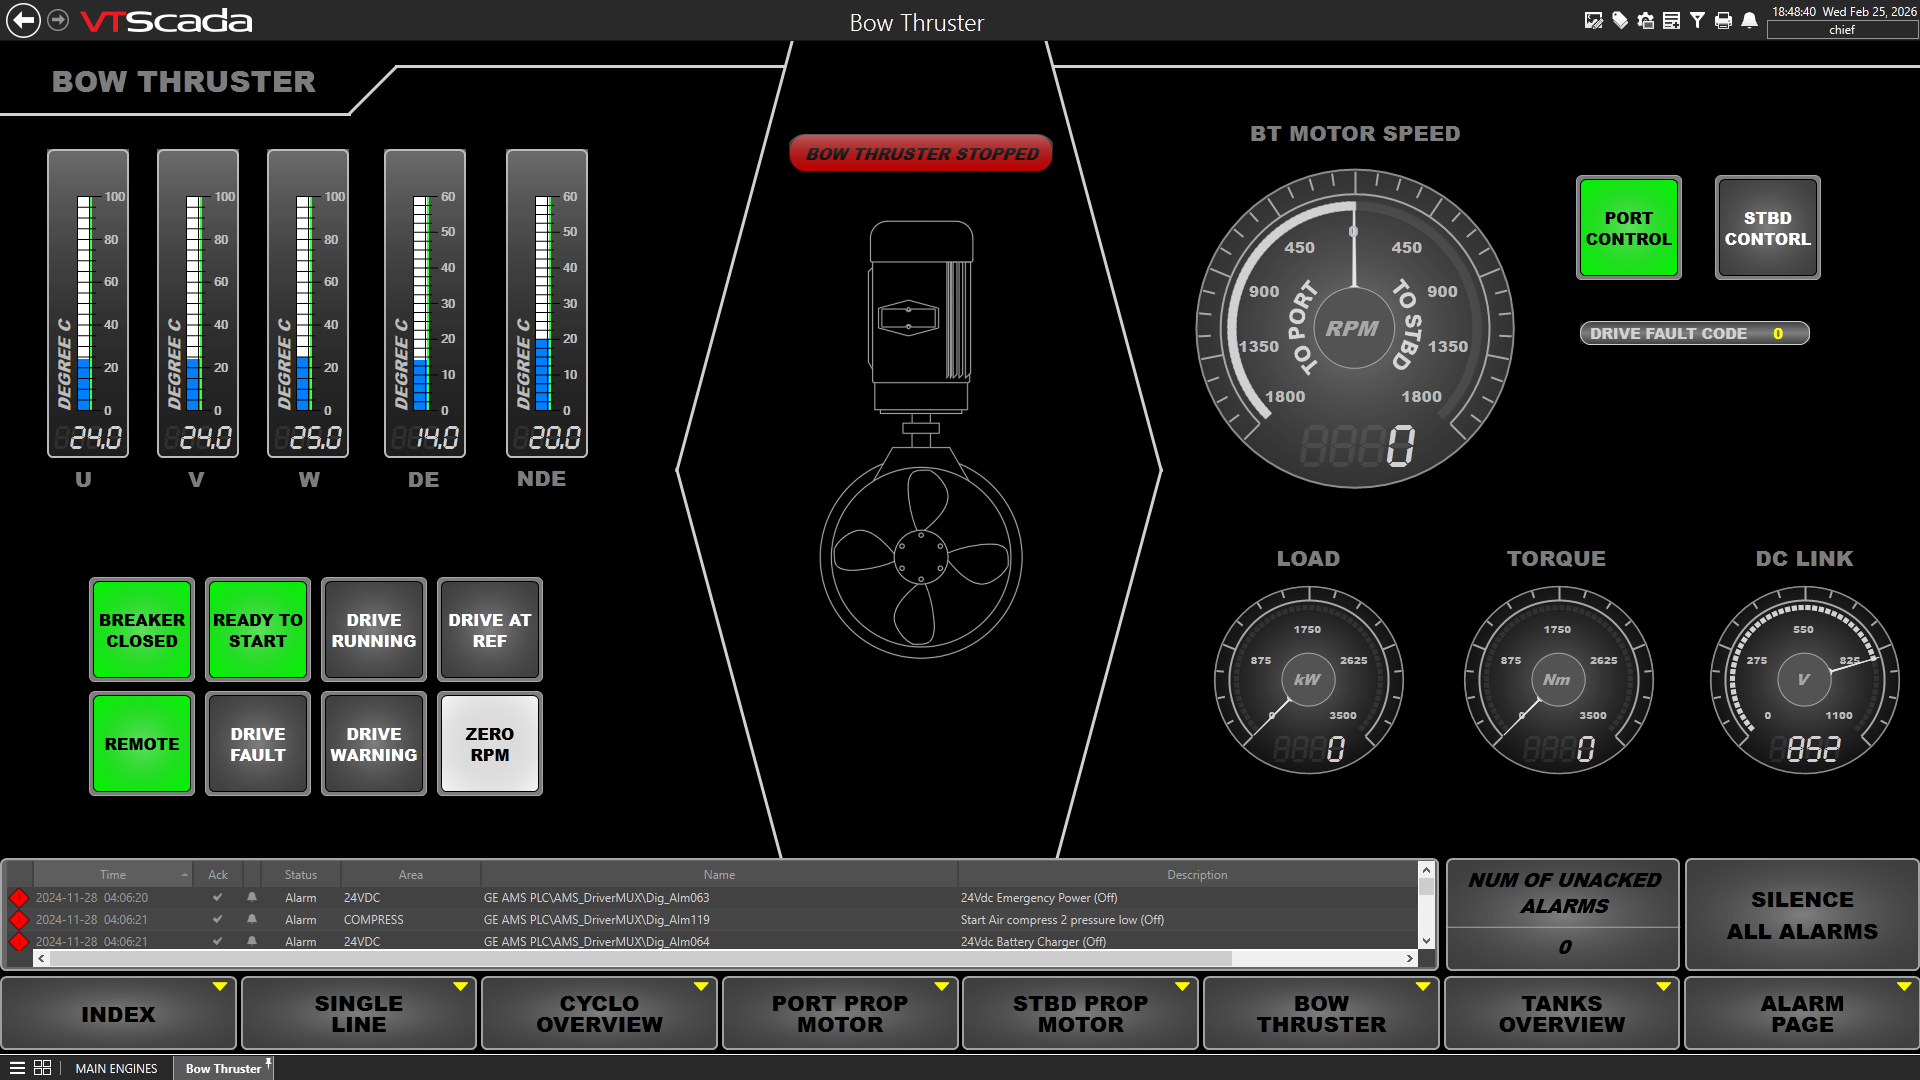Open the alarm bell icon

point(1749,20)
